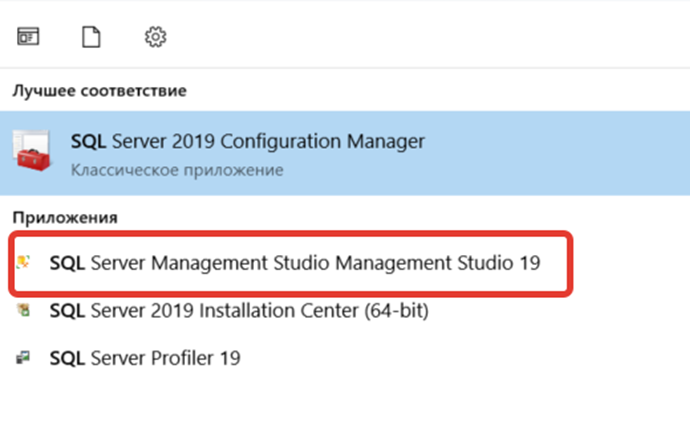This screenshot has height=438, width=690.
Task: Open SQL Server 2019 Configuration Manager
Action: [247, 141]
